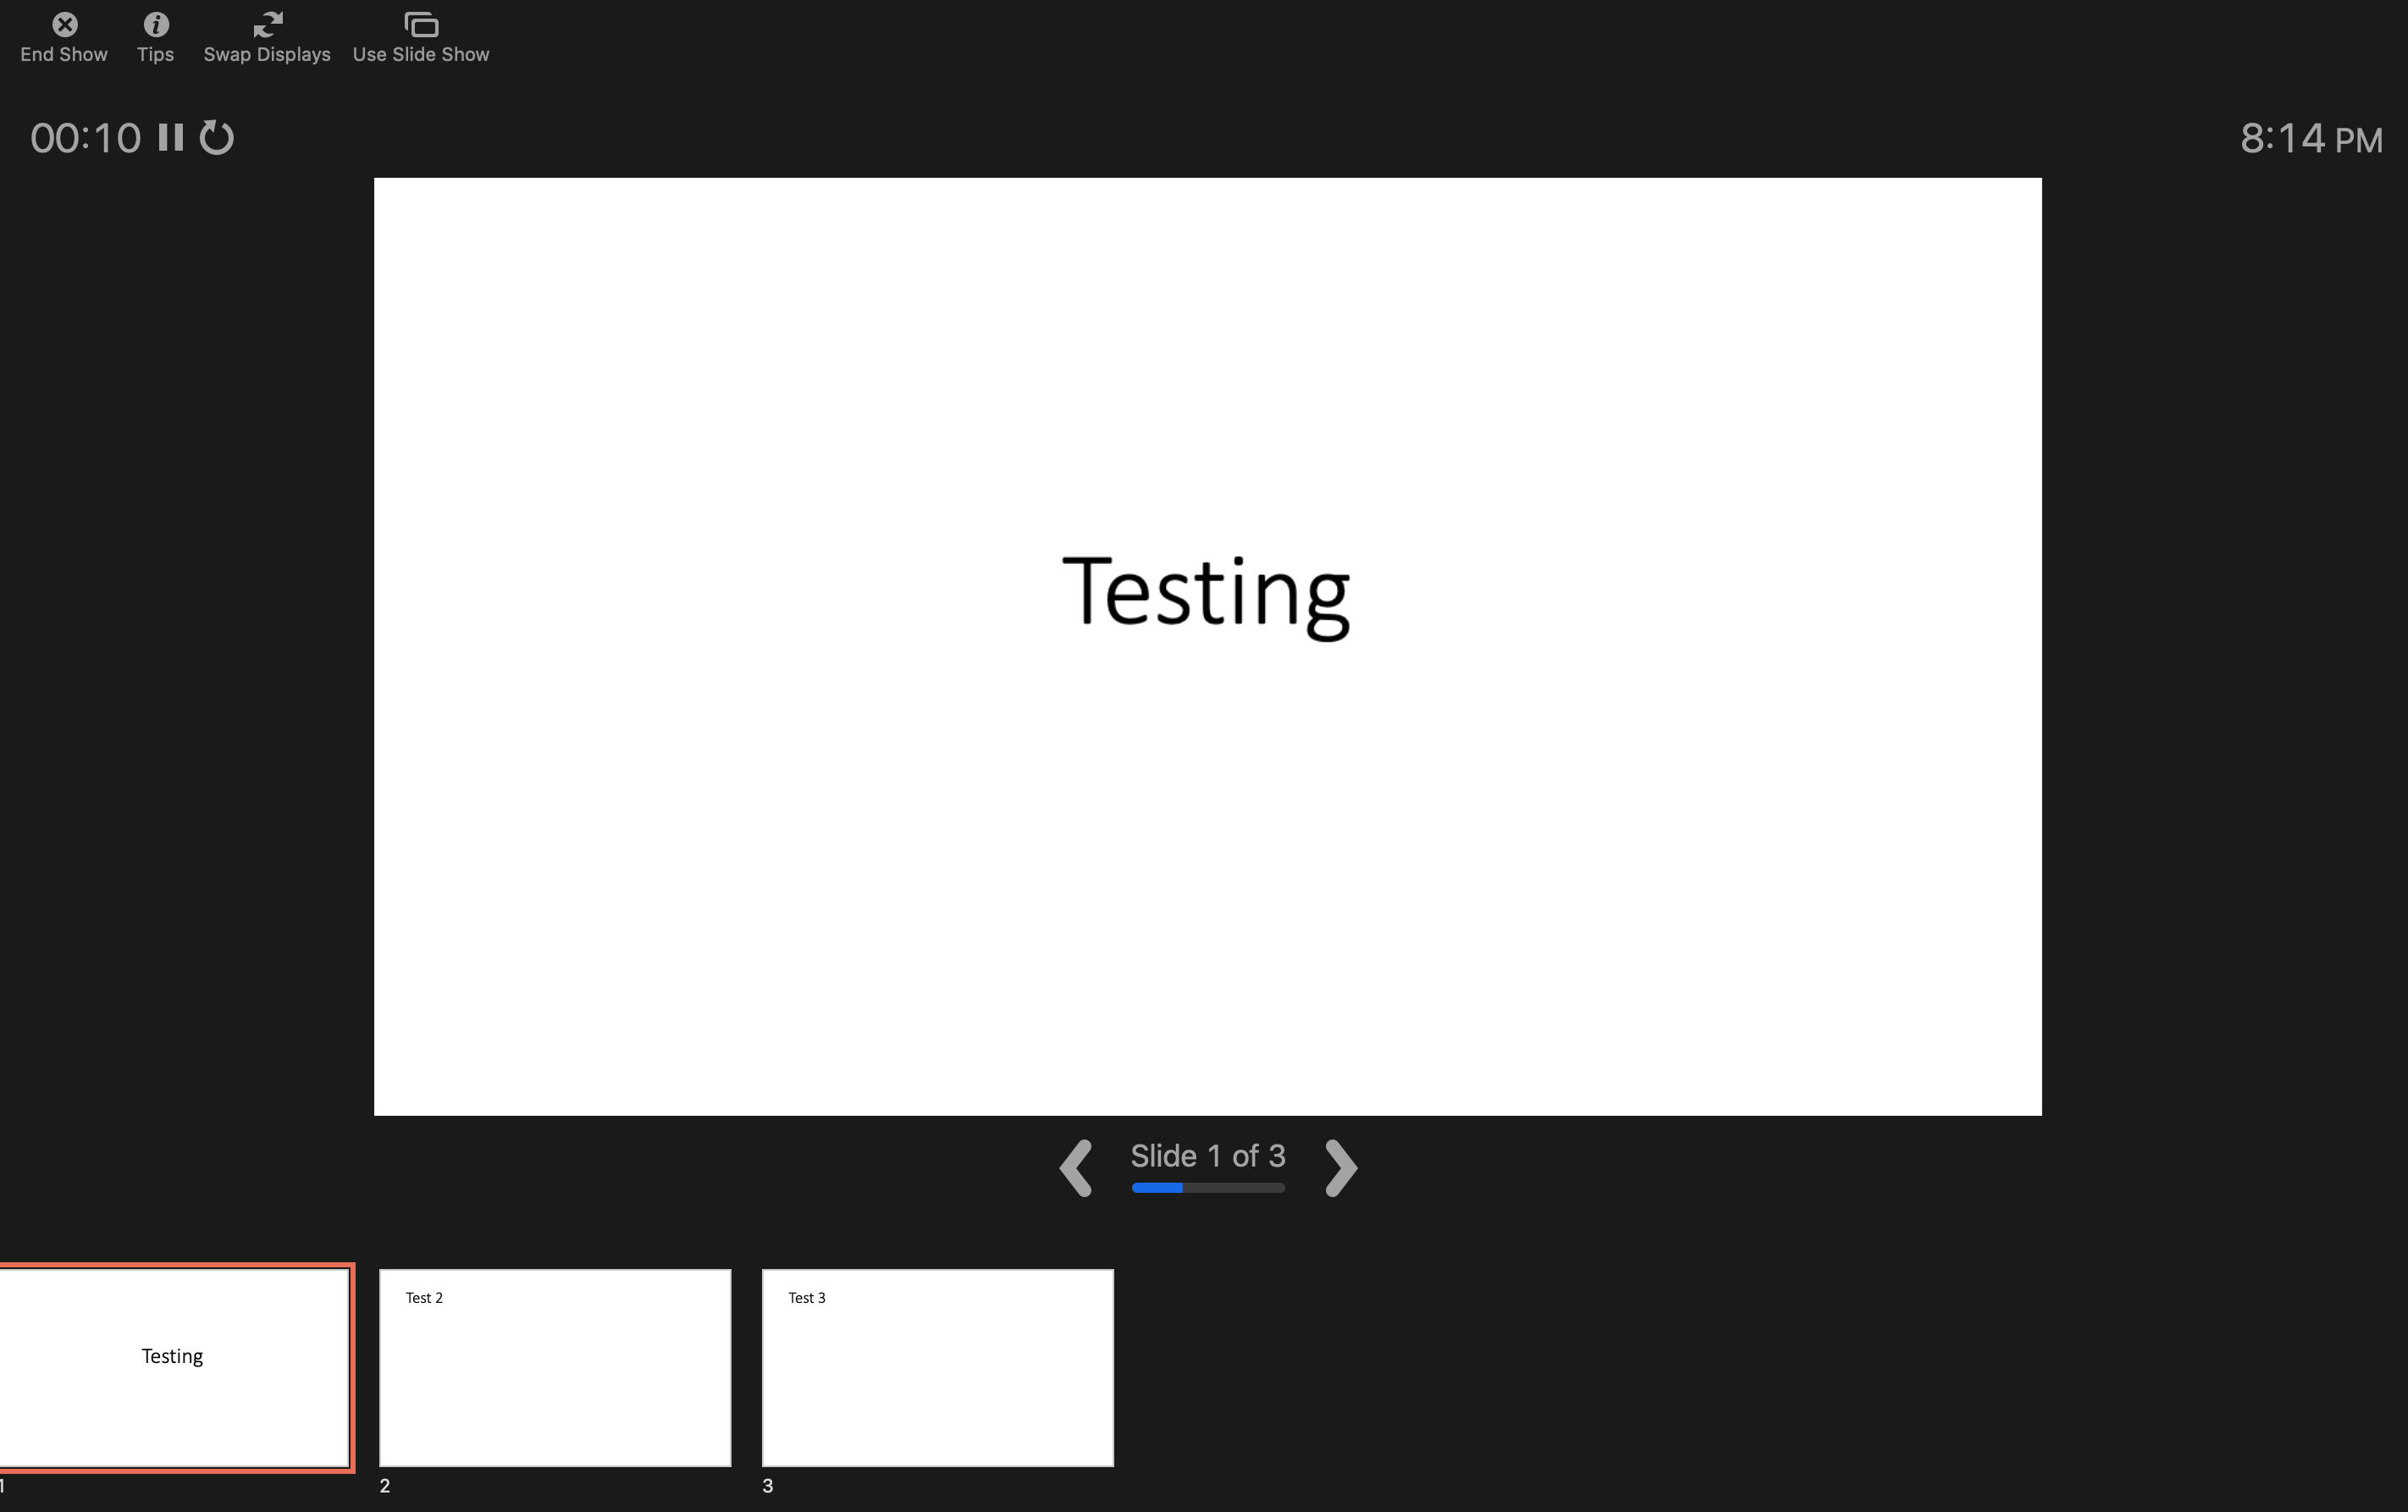
Task: Click the End Show icon
Action: pos(65,24)
